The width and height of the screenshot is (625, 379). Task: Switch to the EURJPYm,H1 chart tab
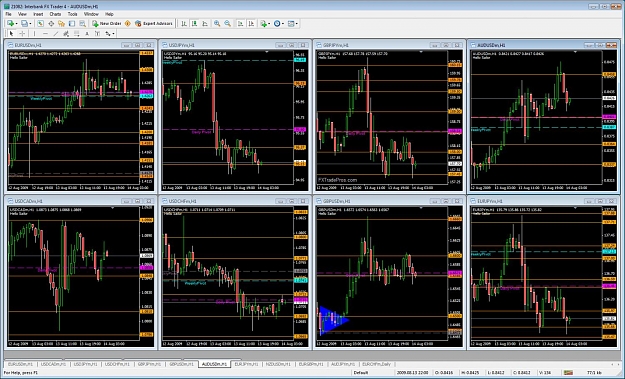pos(246,364)
